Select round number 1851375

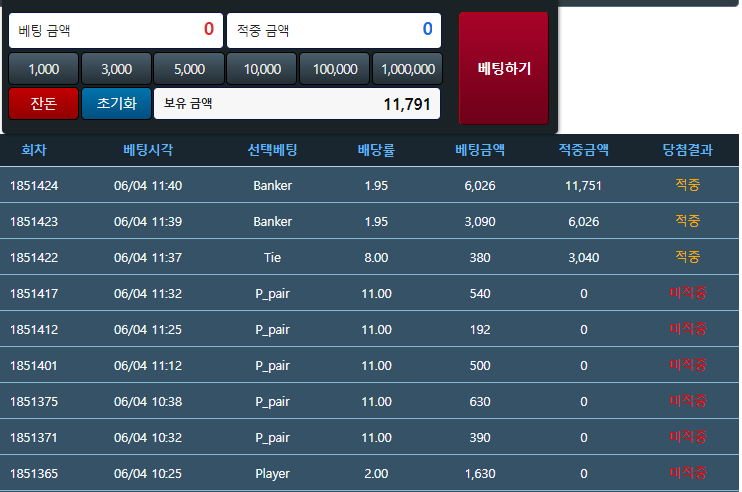[x=34, y=401]
